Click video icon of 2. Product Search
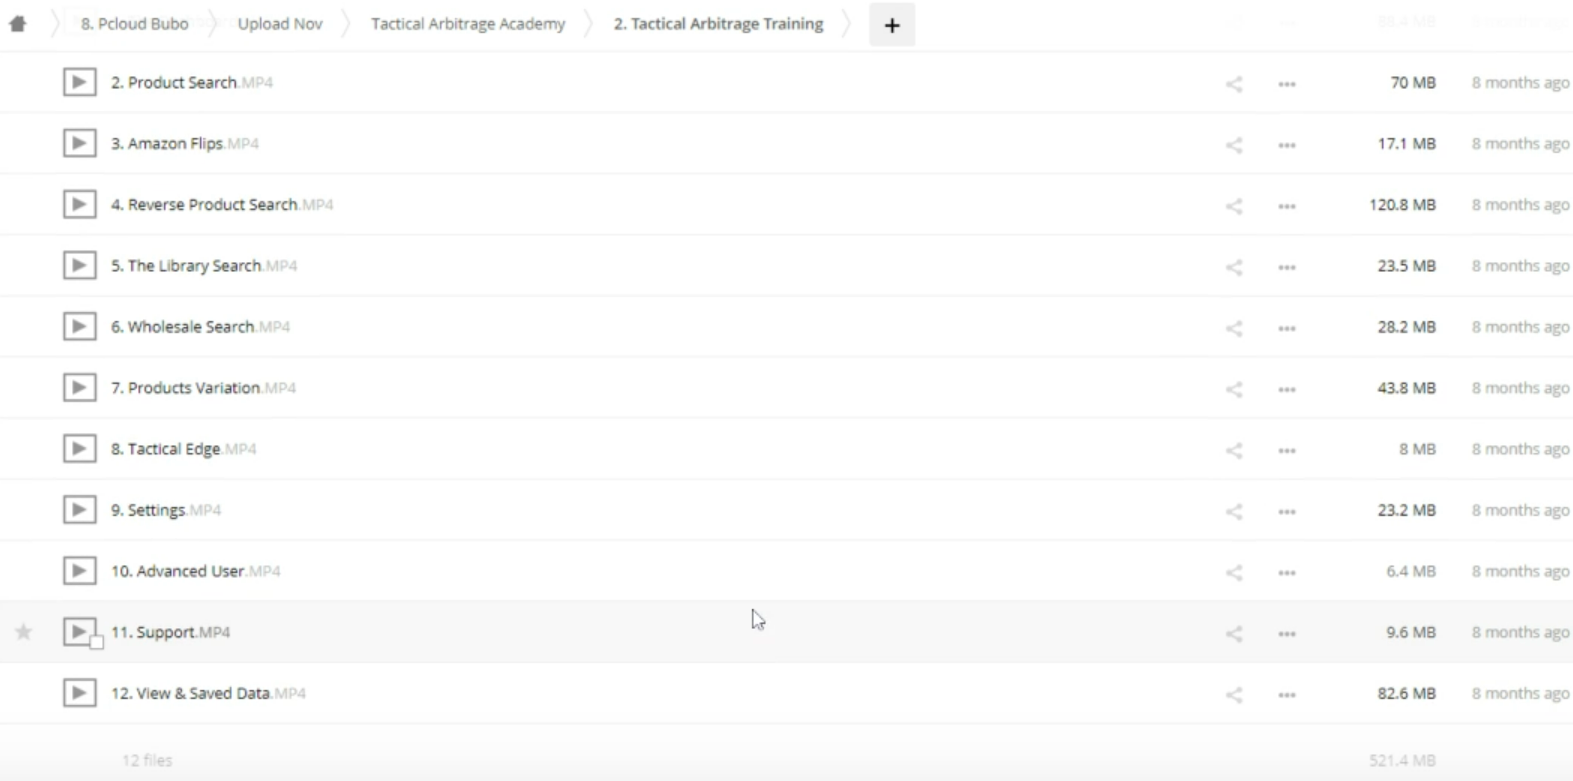 click(79, 82)
